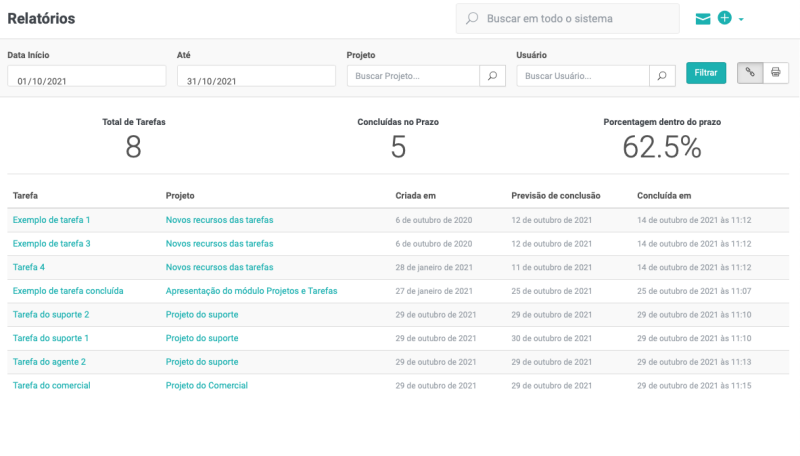Viewport: 800px width, 456px height.
Task: Click the Buscar Usuário input field
Action: click(x=583, y=76)
